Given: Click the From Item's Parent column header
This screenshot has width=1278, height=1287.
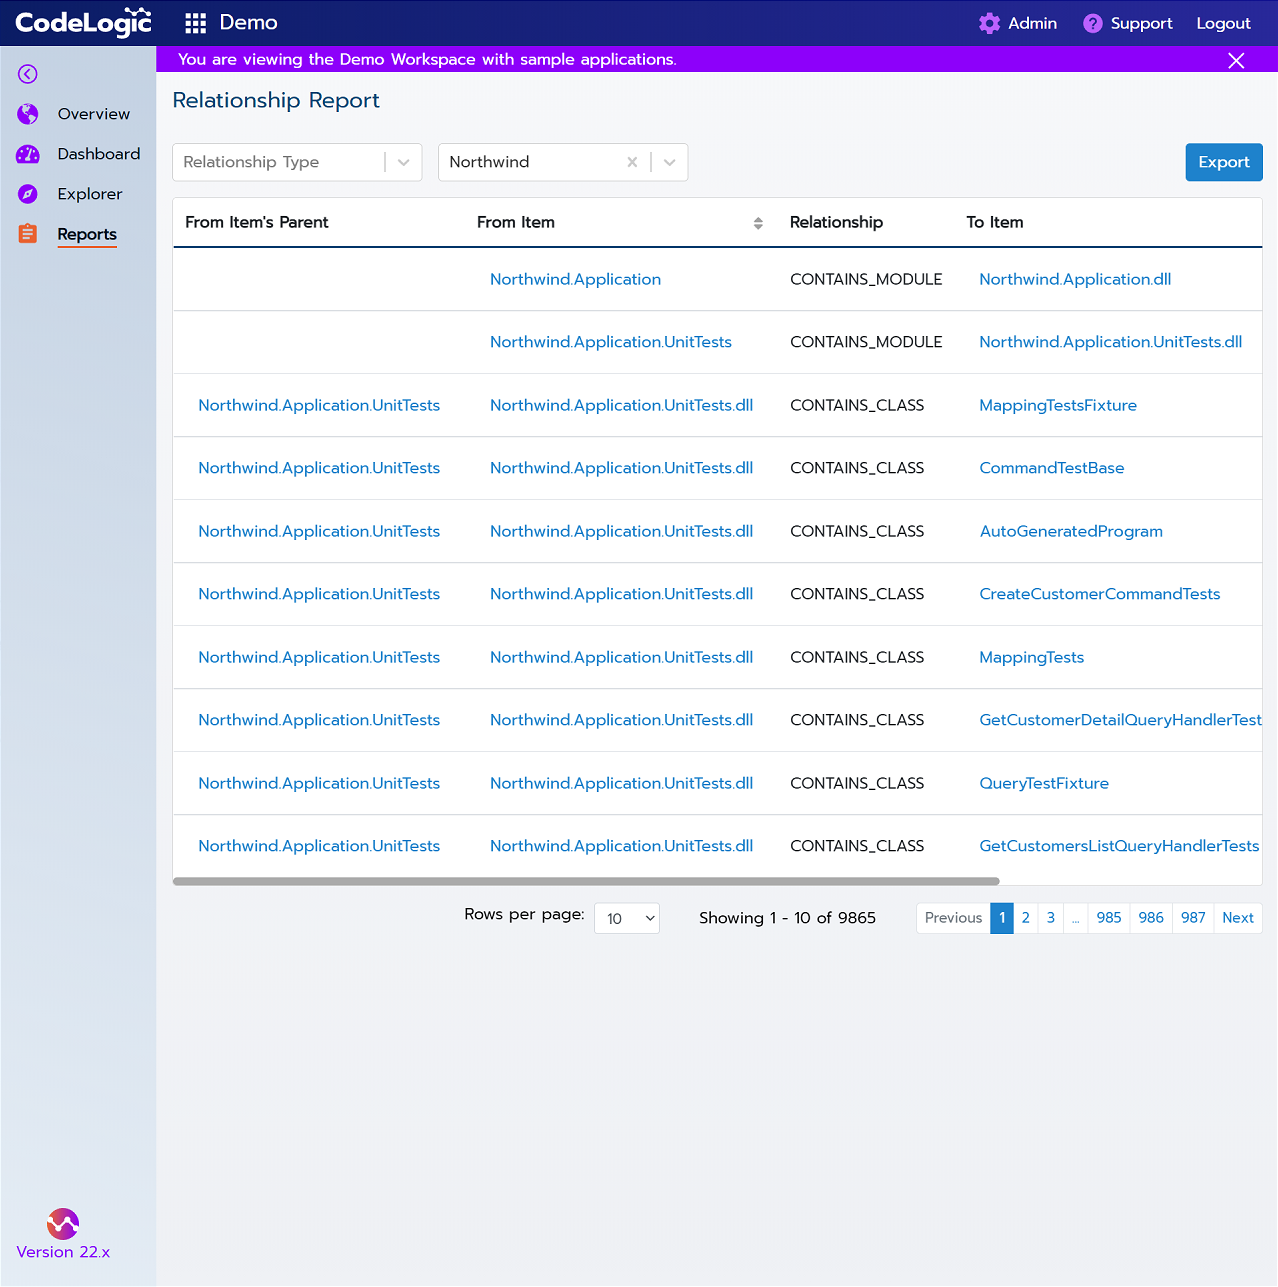Looking at the screenshot, I should [x=257, y=222].
